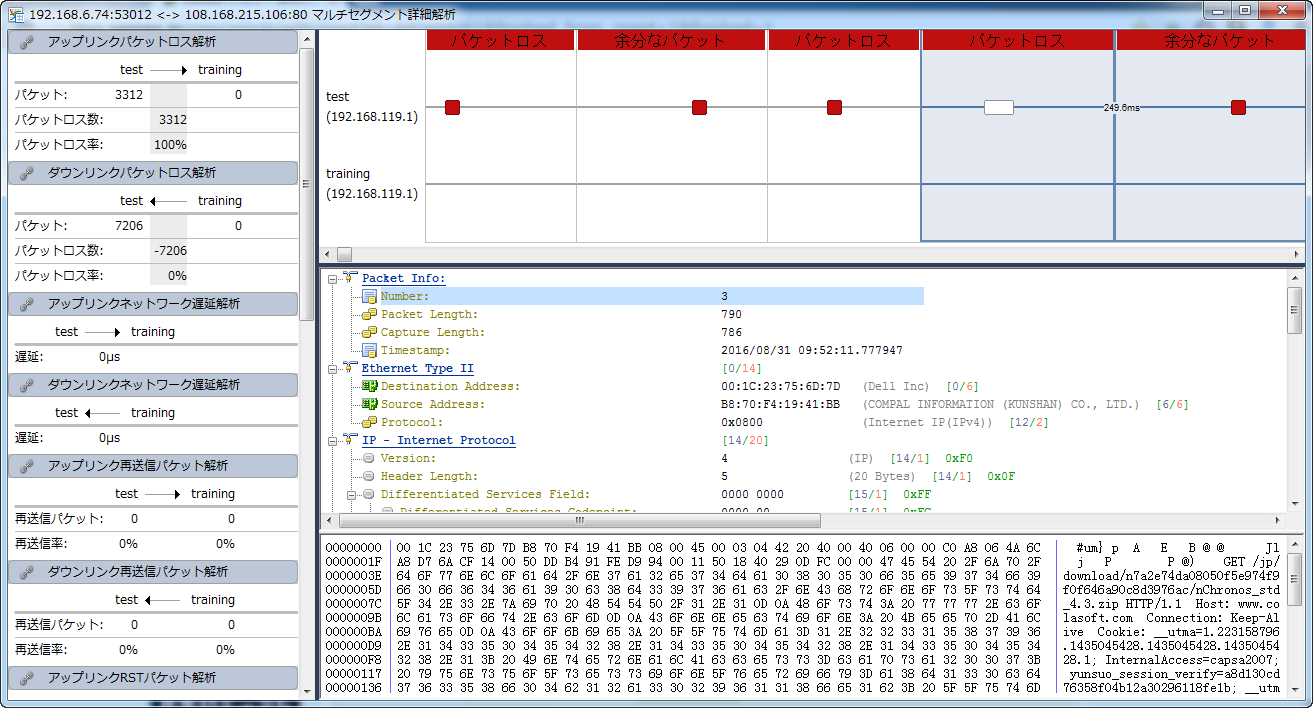Click the wrench icon beside ダウンリンク再送信パケット解析
Screen dimensions: 1313x708
pyautogui.click(x=28, y=572)
